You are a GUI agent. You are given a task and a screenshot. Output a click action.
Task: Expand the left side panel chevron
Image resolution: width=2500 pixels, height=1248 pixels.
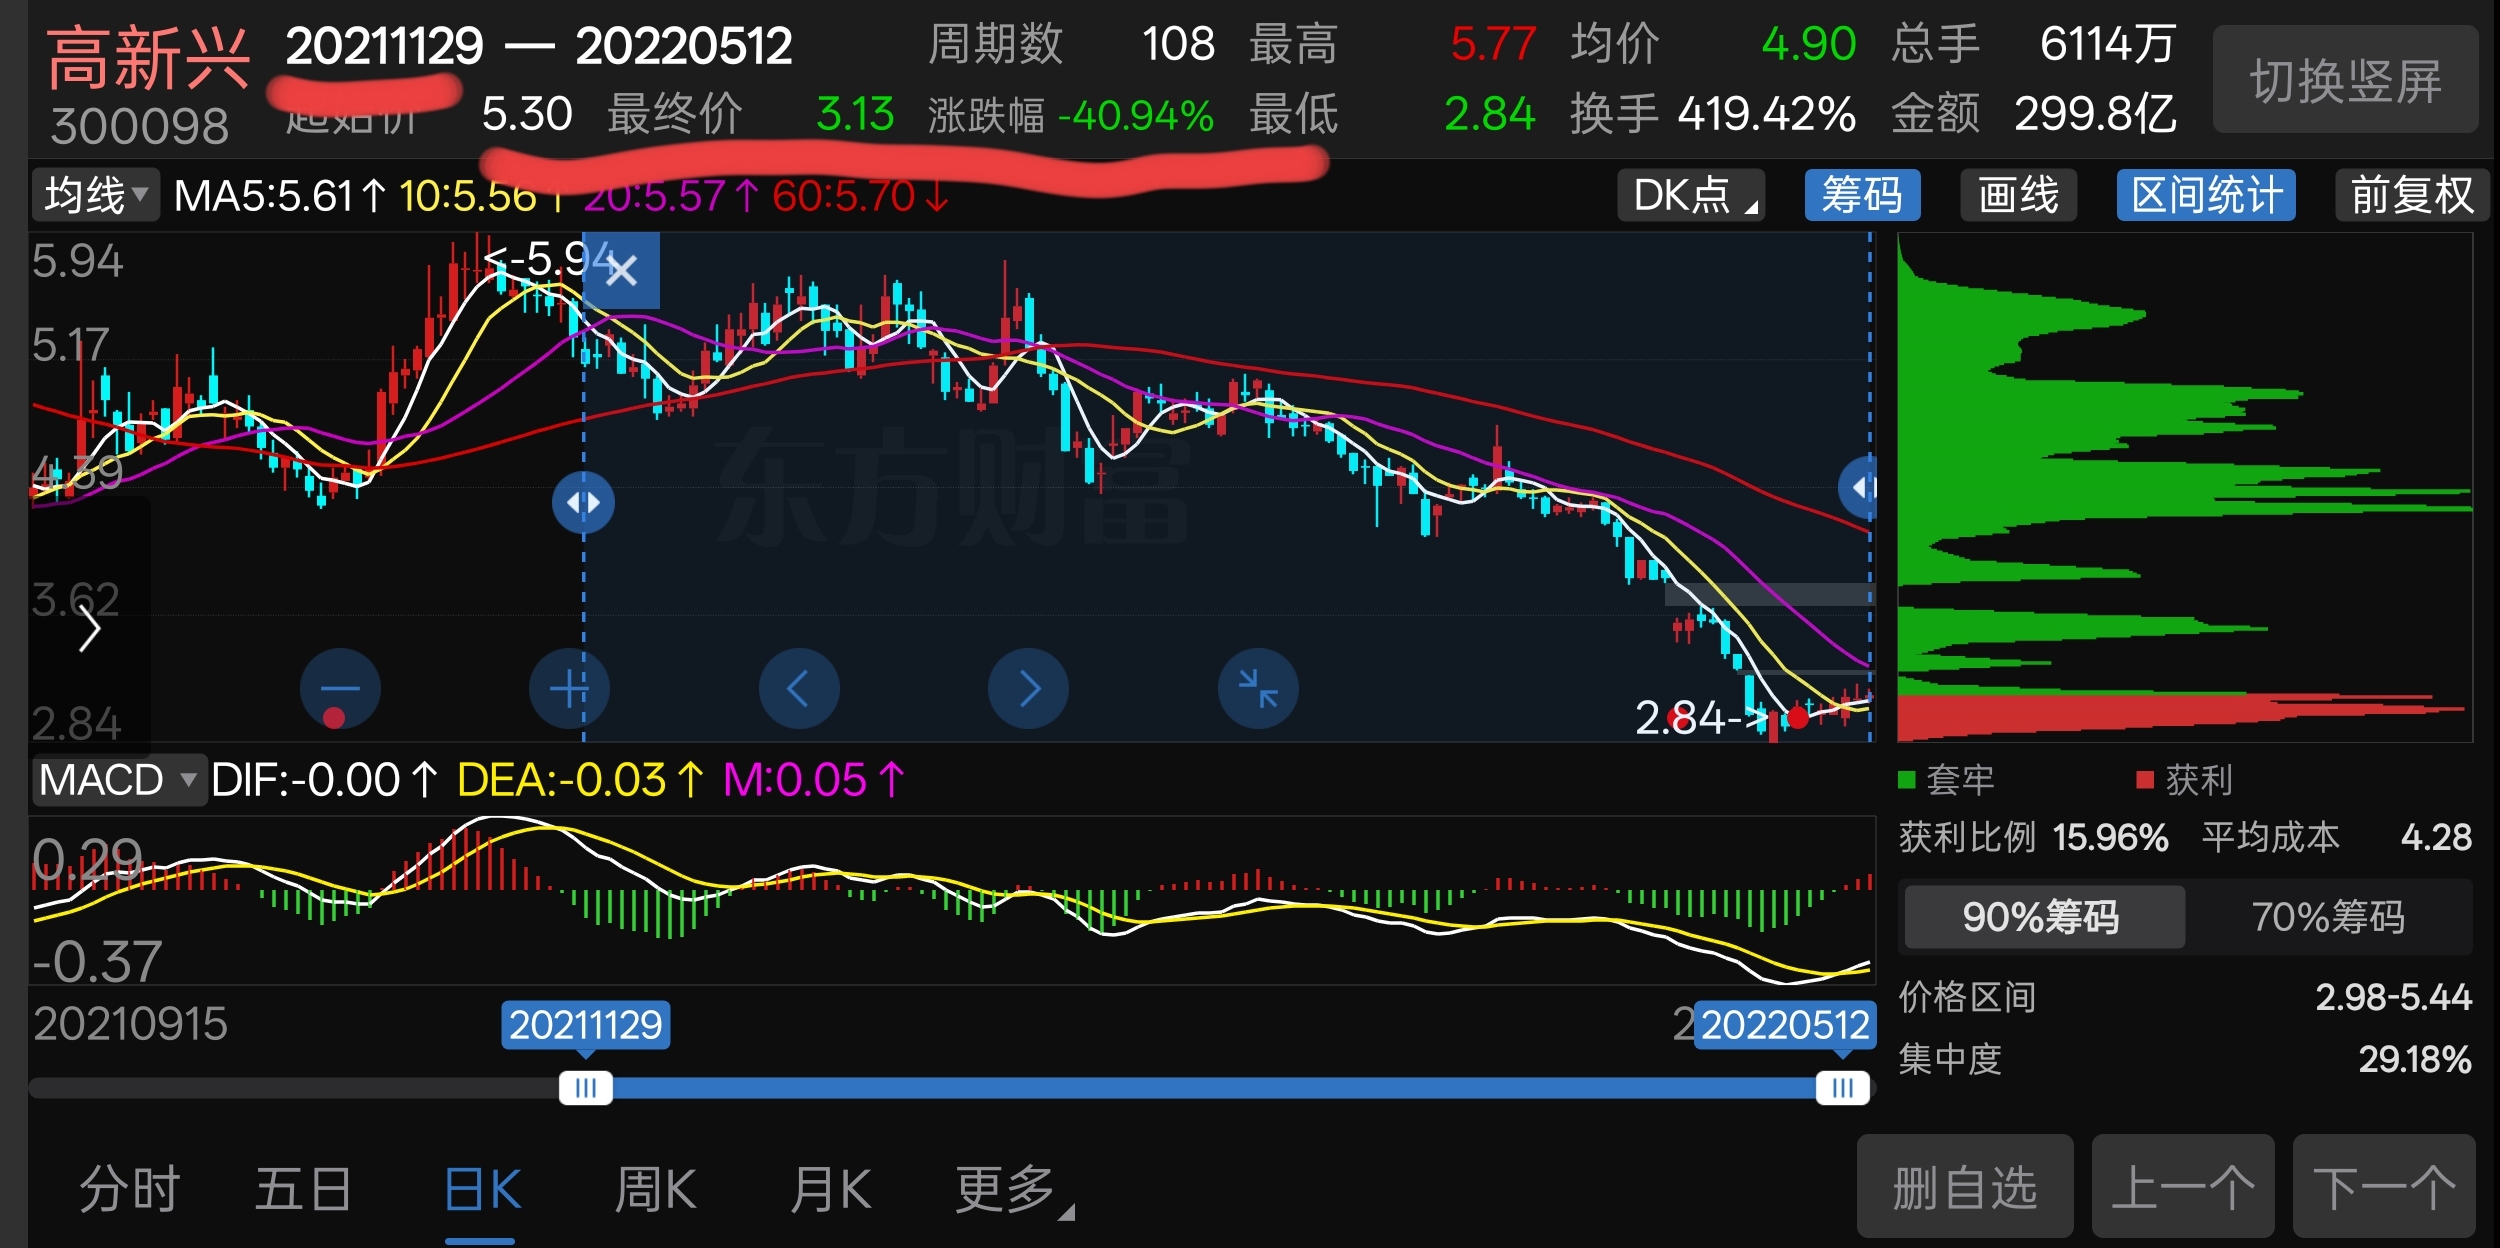coord(90,629)
